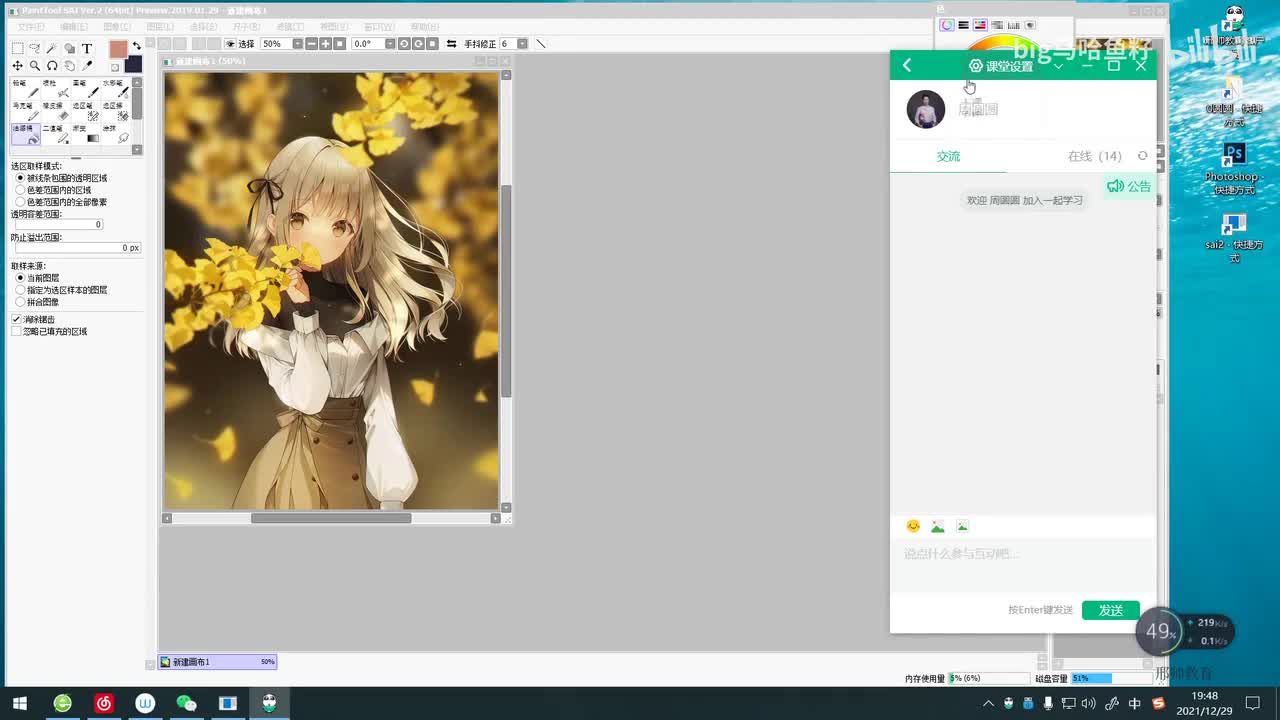The height and width of the screenshot is (720, 1280).
Task: Open the 50% zoom level dropdown
Action: (298, 44)
